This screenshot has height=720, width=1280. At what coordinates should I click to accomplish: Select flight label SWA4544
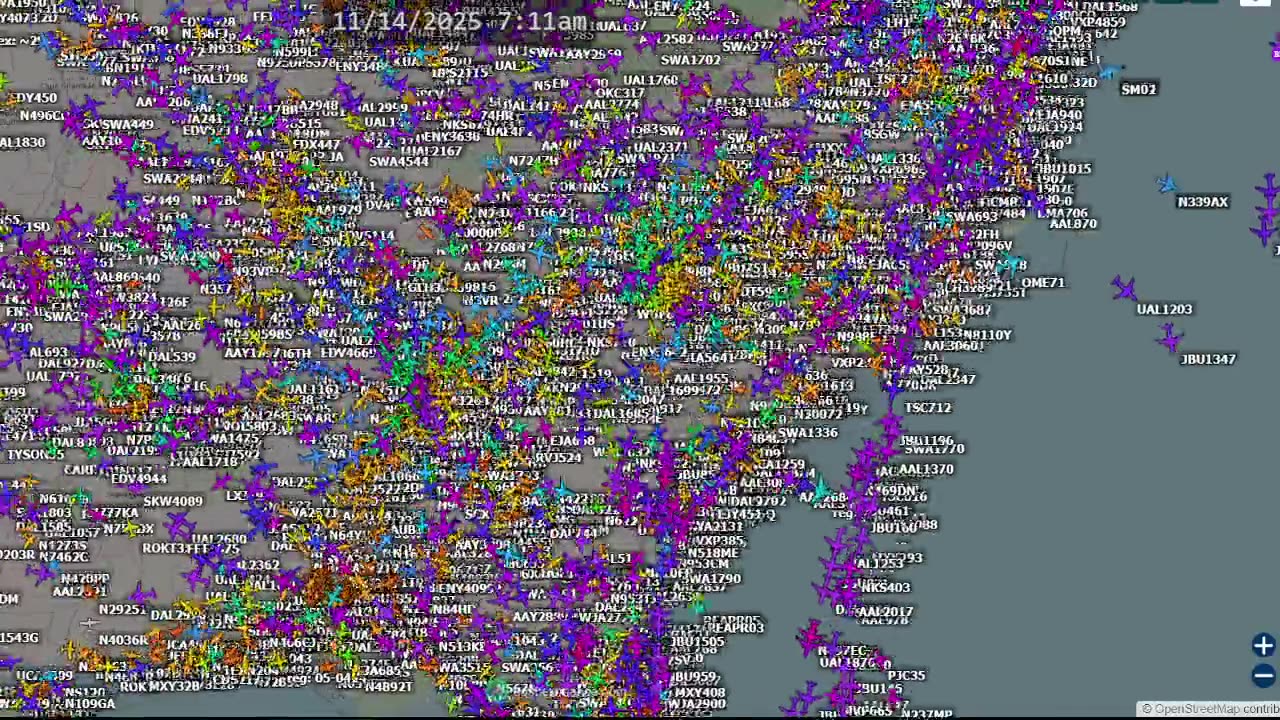(399, 162)
